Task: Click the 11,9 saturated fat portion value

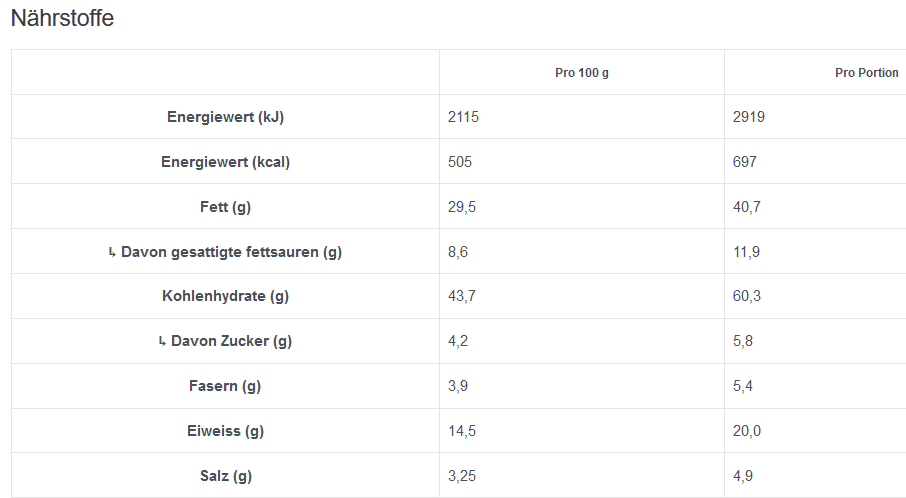Action: (x=746, y=252)
